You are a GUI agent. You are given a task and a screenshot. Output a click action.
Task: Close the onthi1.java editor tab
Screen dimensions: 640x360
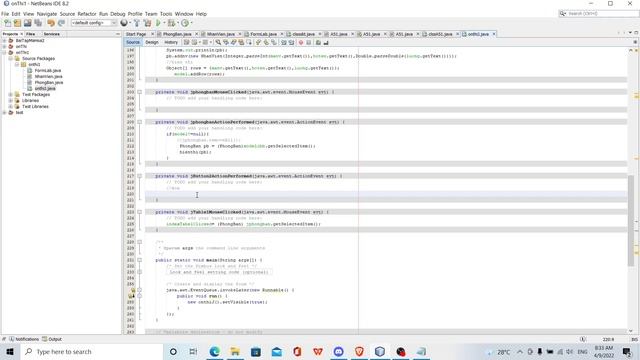[x=494, y=34]
